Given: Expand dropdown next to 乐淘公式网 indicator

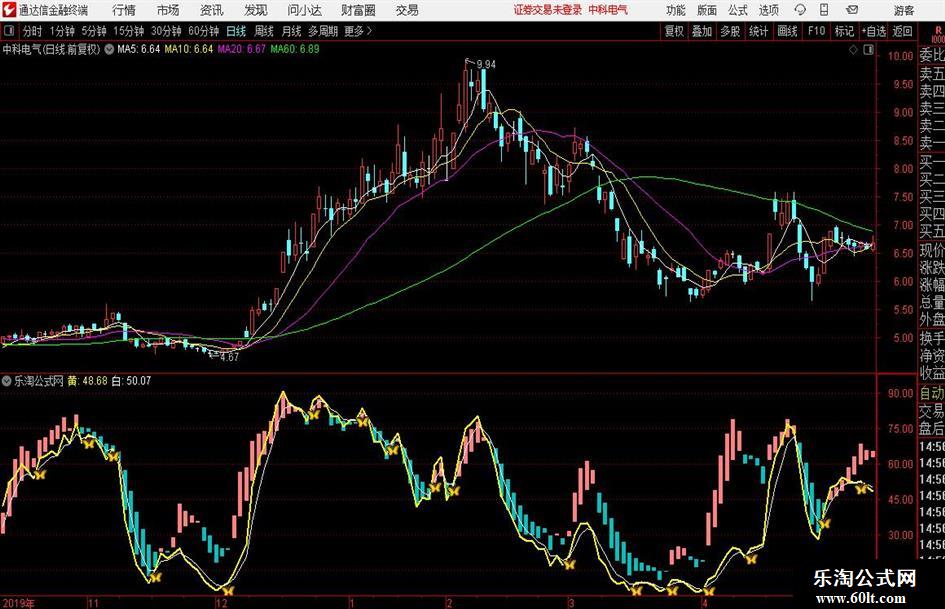Looking at the screenshot, I should (x=7, y=381).
